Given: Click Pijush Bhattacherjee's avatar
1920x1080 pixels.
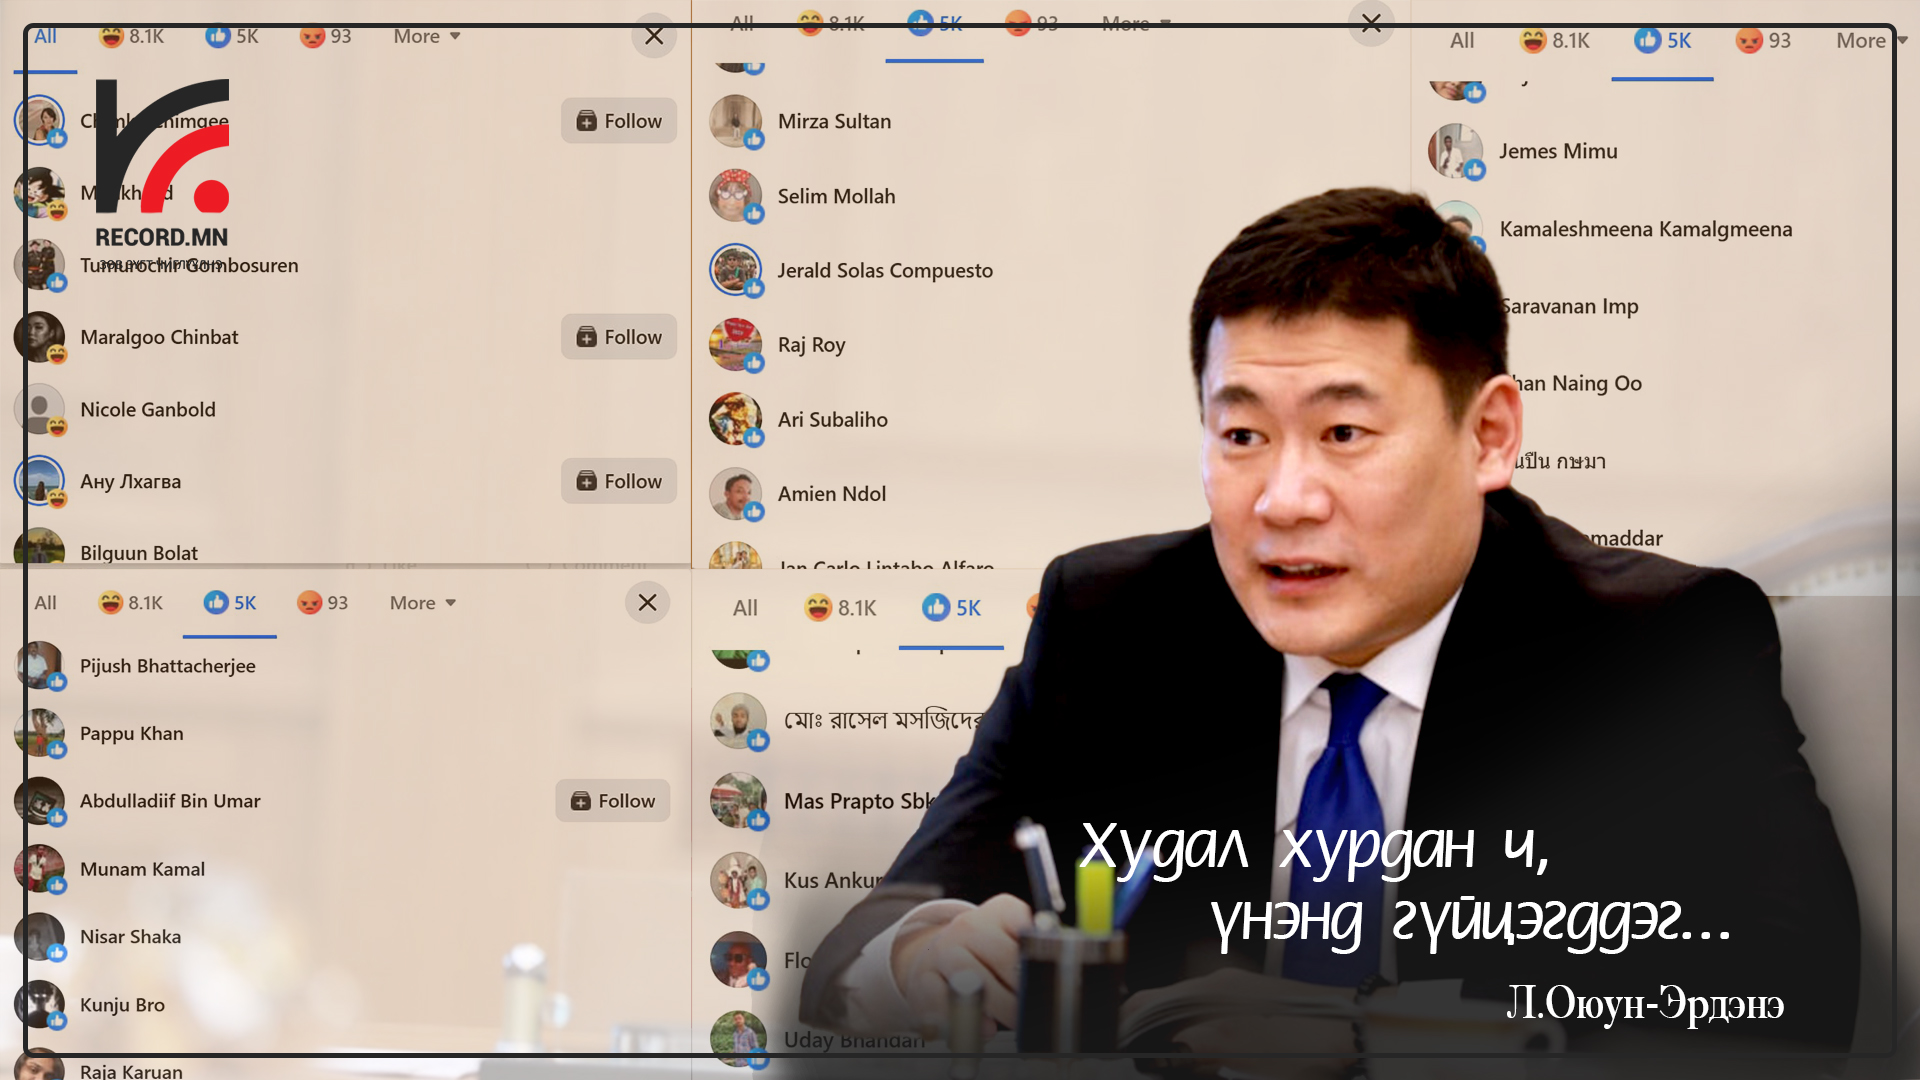Looking at the screenshot, I should [40, 666].
